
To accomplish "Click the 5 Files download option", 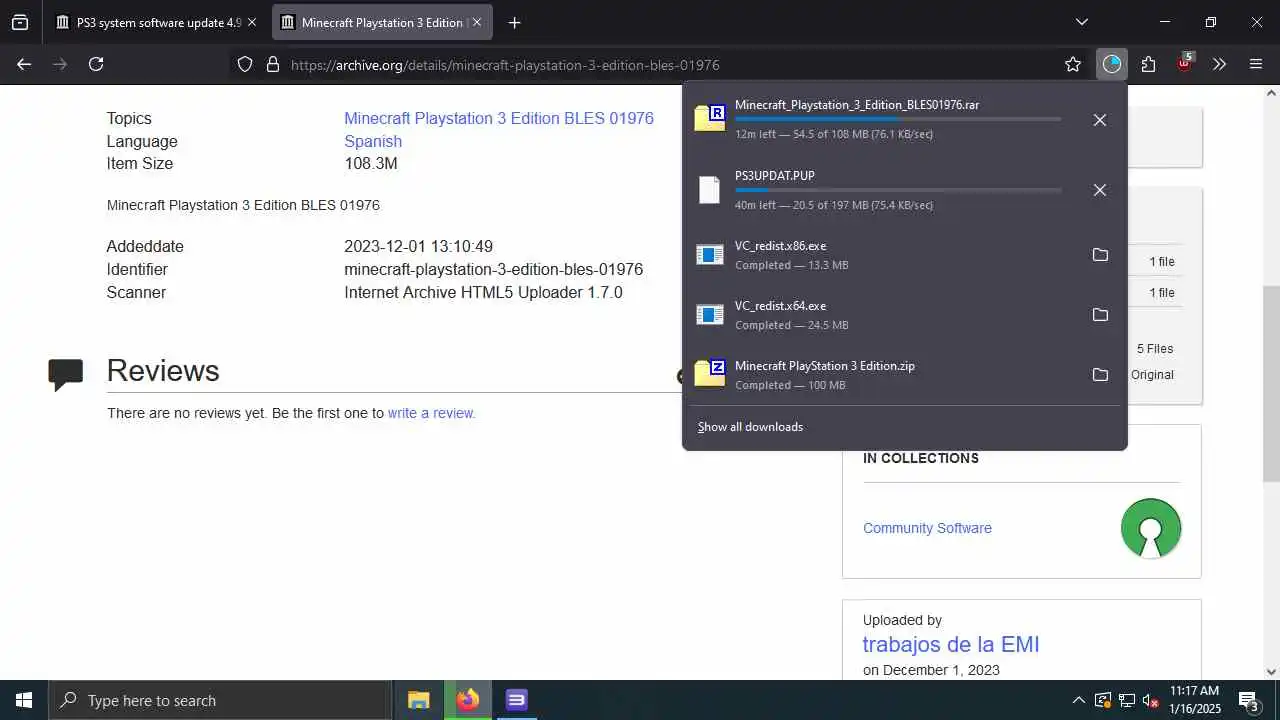I will click(1155, 349).
